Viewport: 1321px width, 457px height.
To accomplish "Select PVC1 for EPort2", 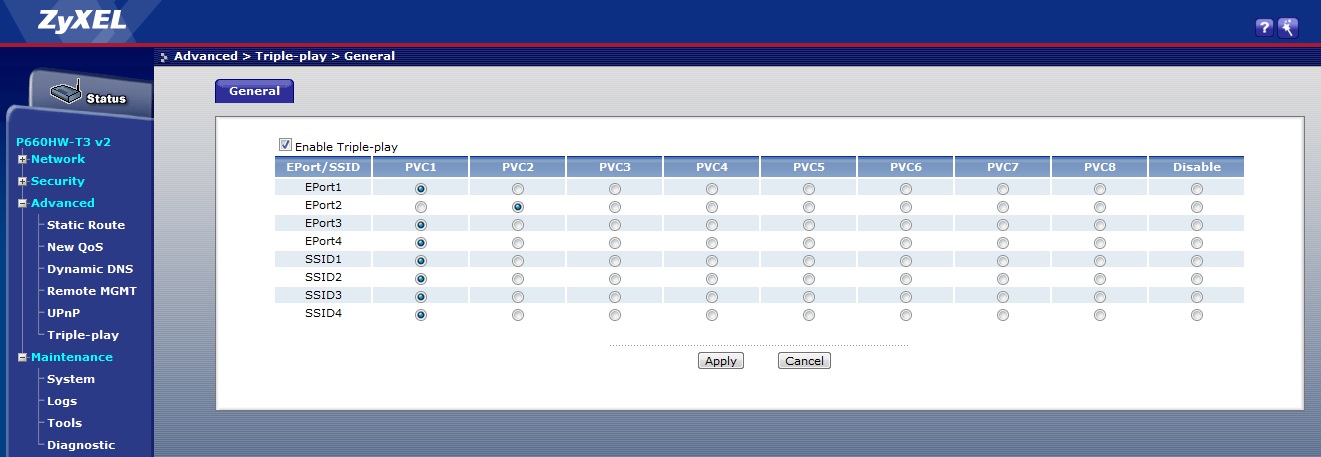I will [x=420, y=206].
